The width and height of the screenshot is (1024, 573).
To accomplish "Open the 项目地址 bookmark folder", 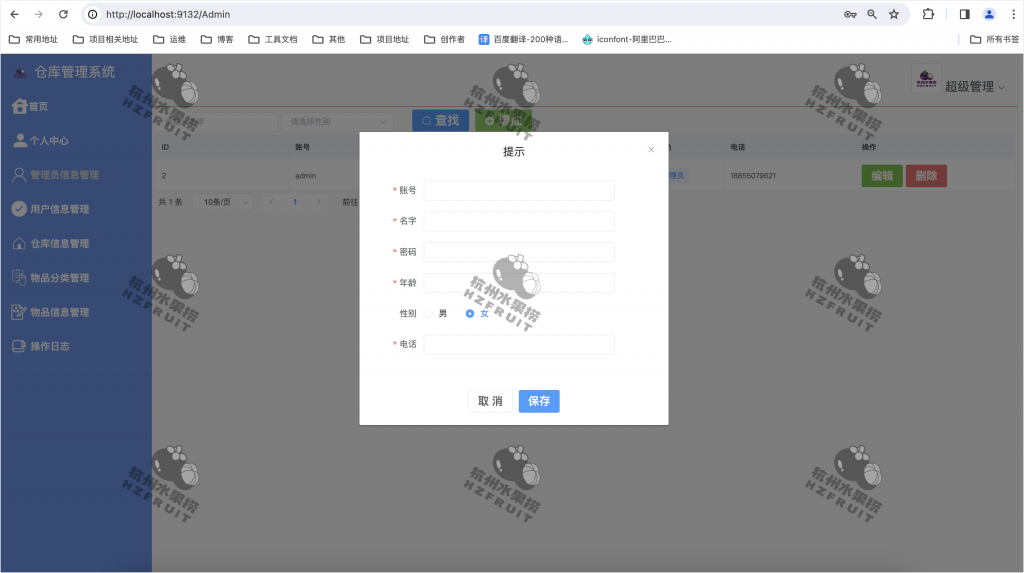I will click(x=385, y=39).
